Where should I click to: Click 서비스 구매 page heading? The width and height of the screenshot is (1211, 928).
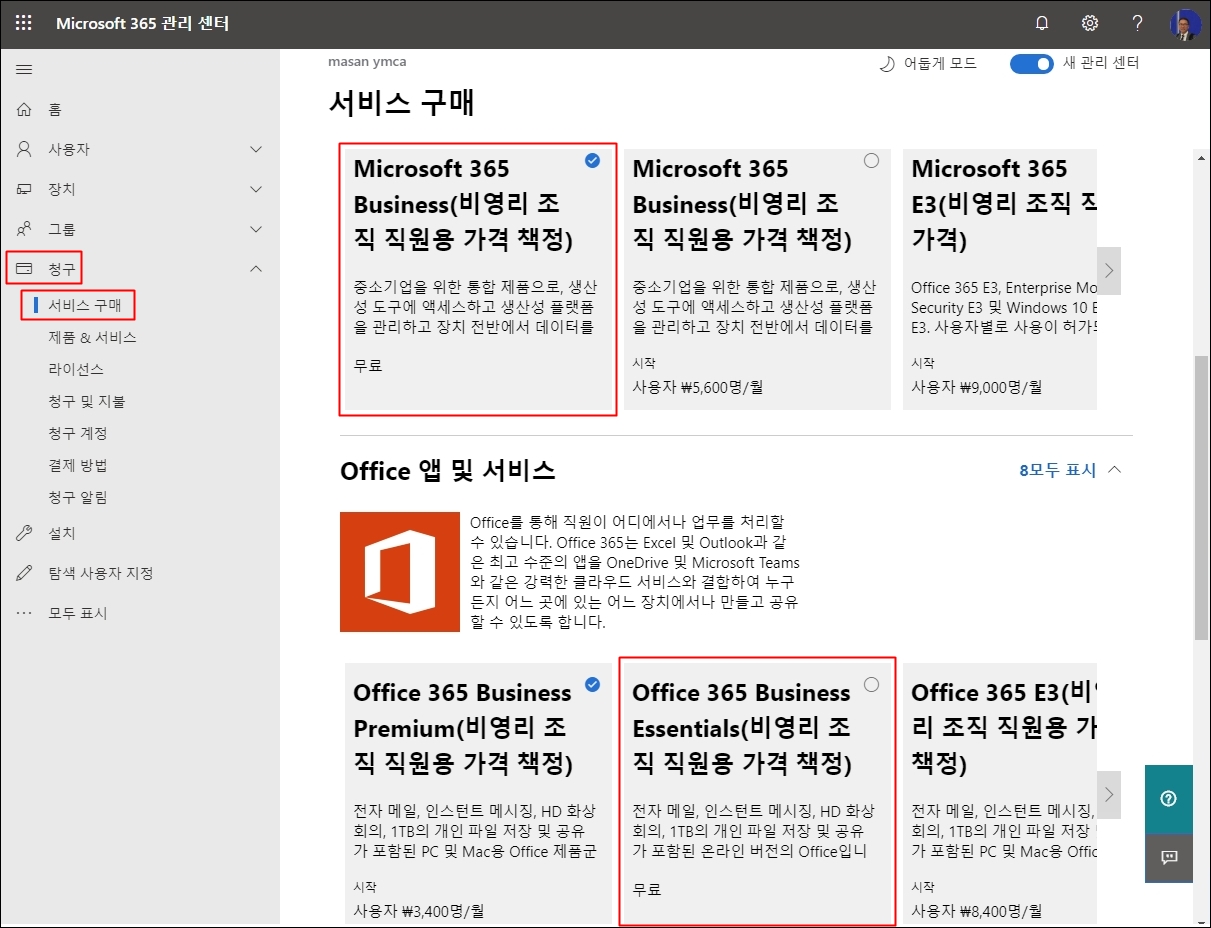pos(401,102)
